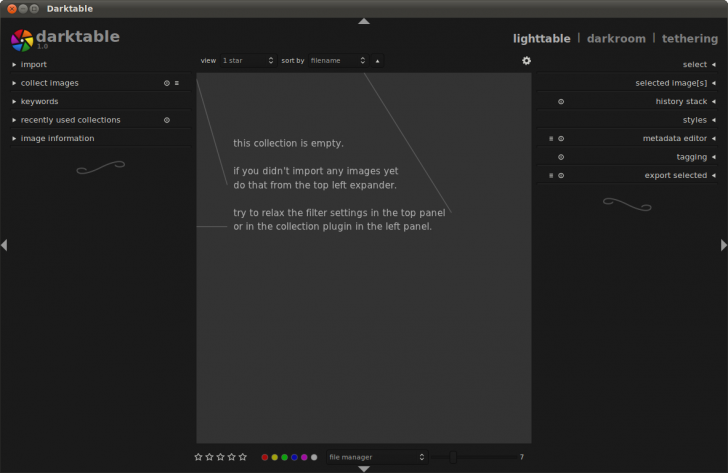
Task: Collapse the top panel with the up arrow
Action: 364,21
